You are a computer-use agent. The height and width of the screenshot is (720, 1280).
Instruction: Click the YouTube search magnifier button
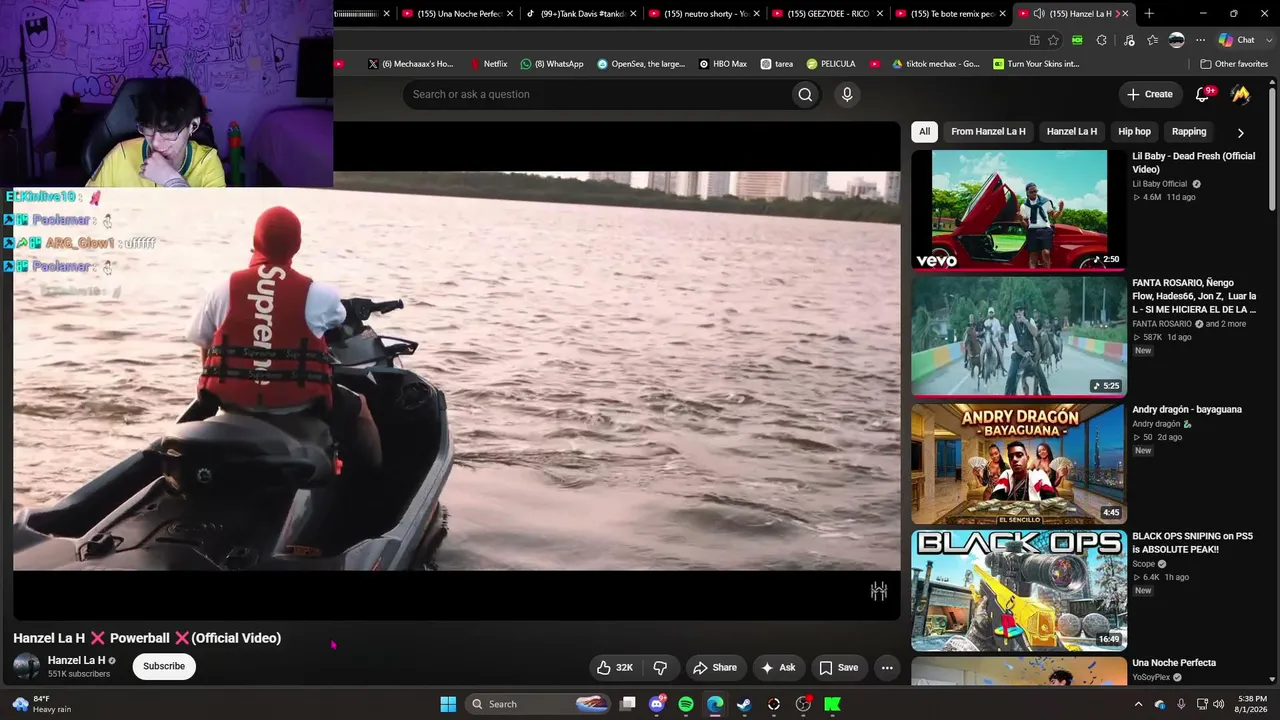tap(805, 94)
